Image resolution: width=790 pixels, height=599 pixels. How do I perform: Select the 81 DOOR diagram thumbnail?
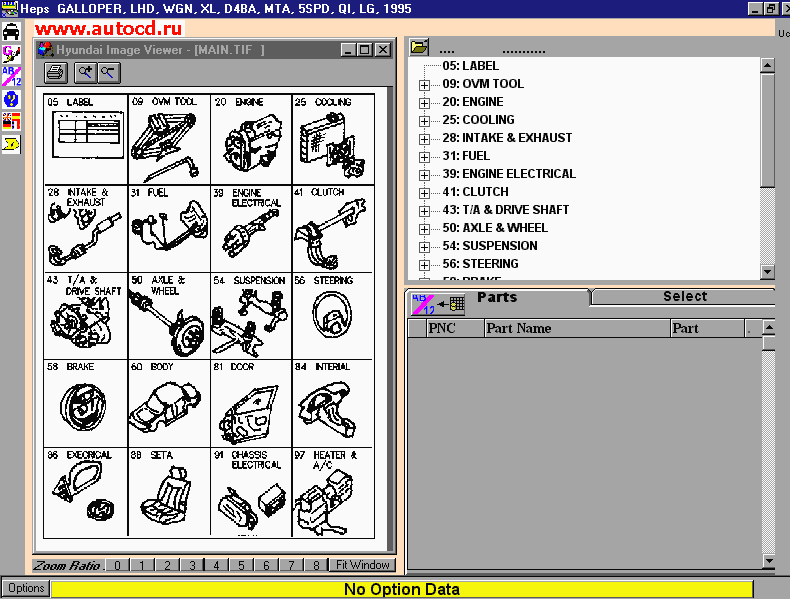(x=251, y=403)
